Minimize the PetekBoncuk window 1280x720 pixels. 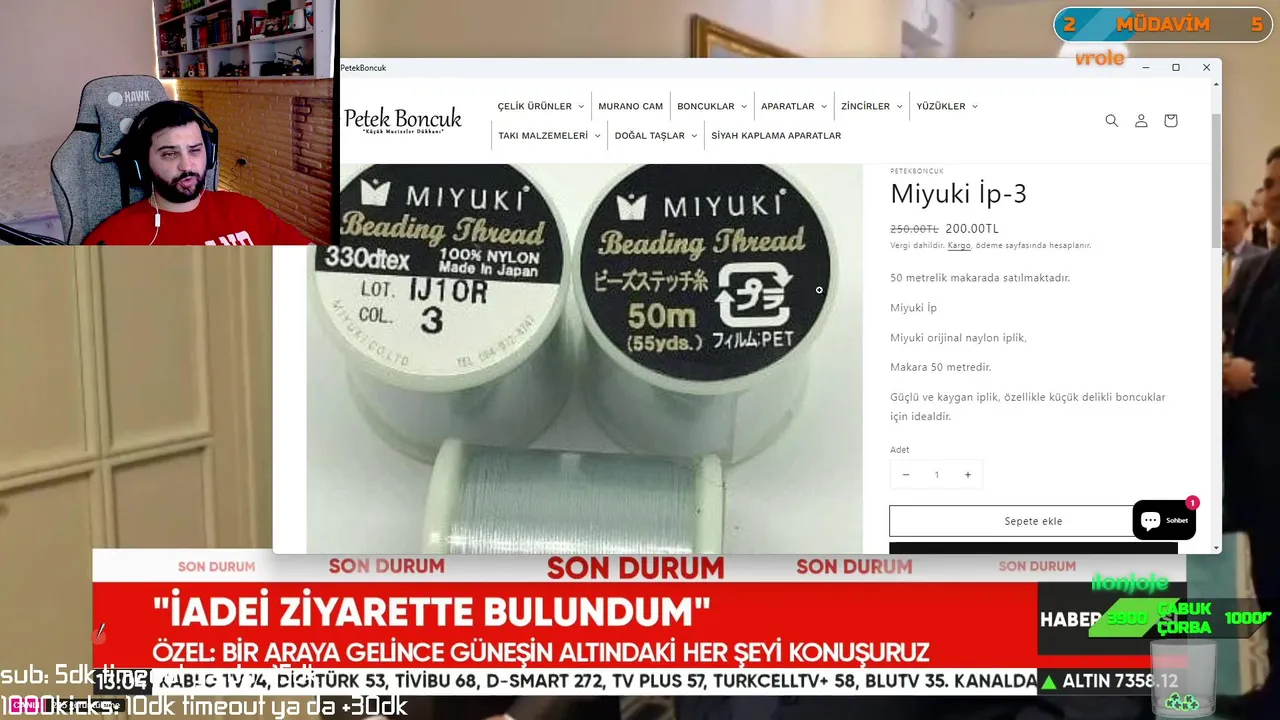coord(1146,67)
